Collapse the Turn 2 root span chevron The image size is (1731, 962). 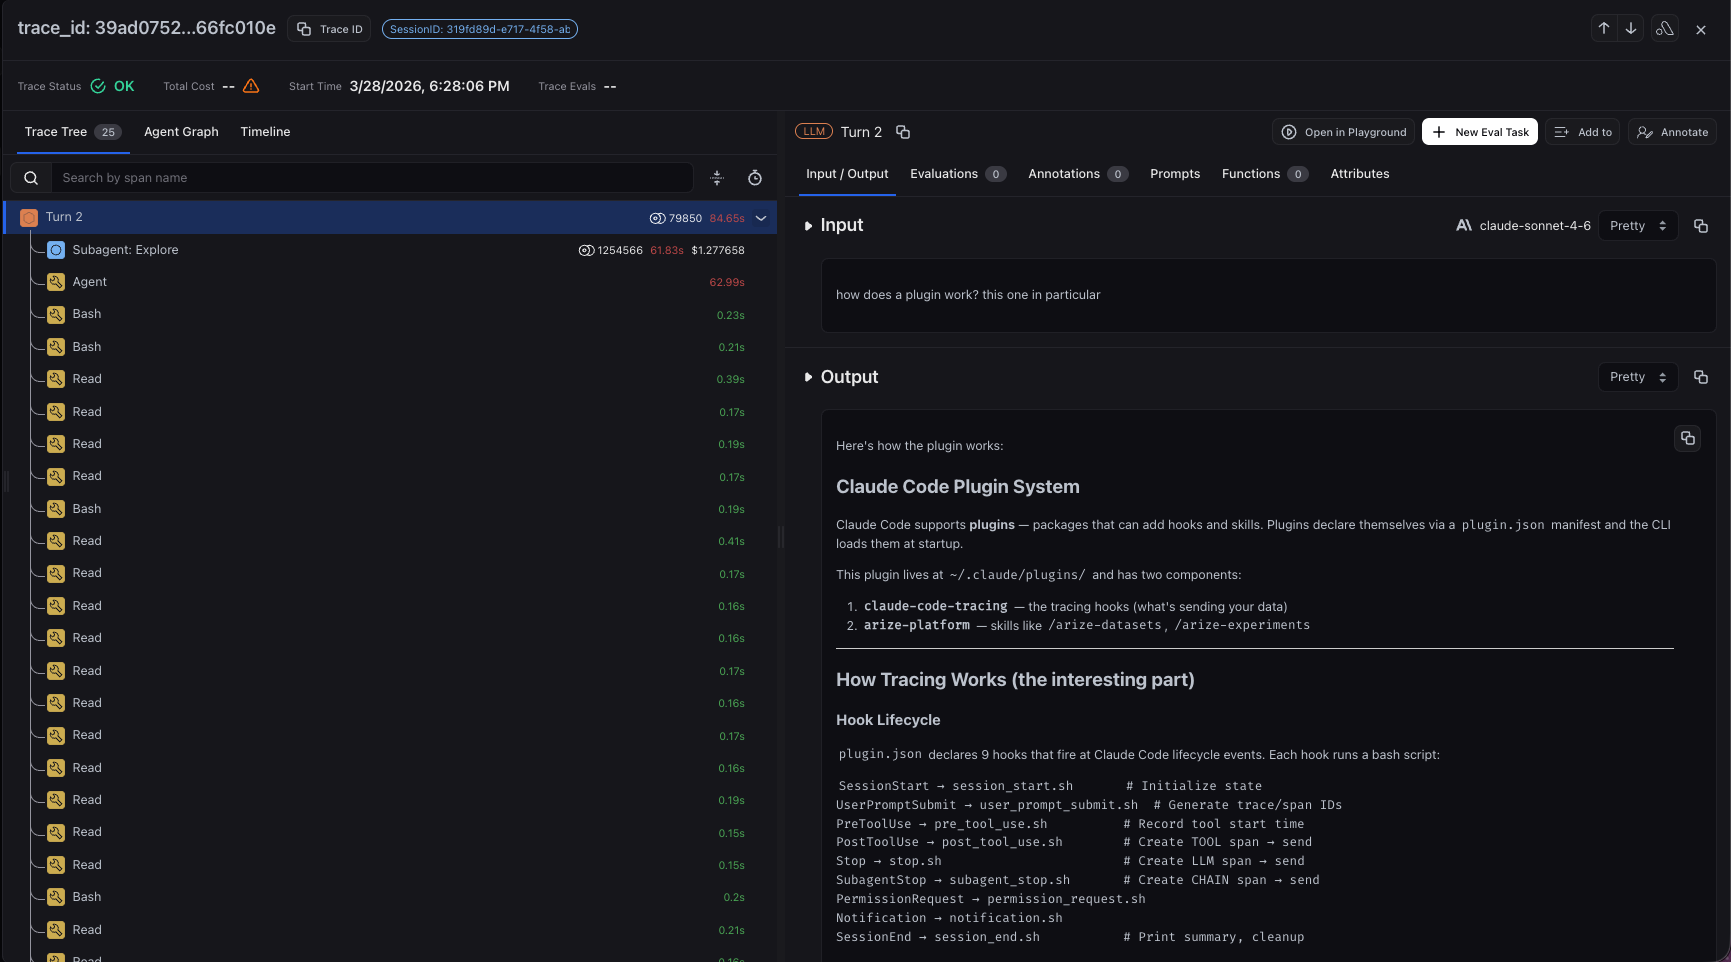[x=761, y=218]
